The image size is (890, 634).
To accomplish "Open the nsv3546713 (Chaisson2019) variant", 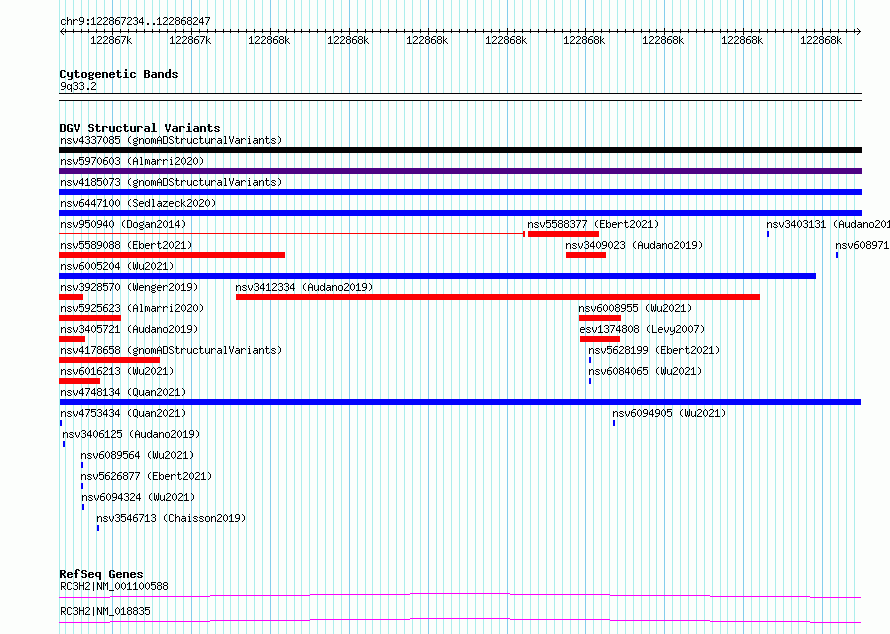I will click(171, 518).
